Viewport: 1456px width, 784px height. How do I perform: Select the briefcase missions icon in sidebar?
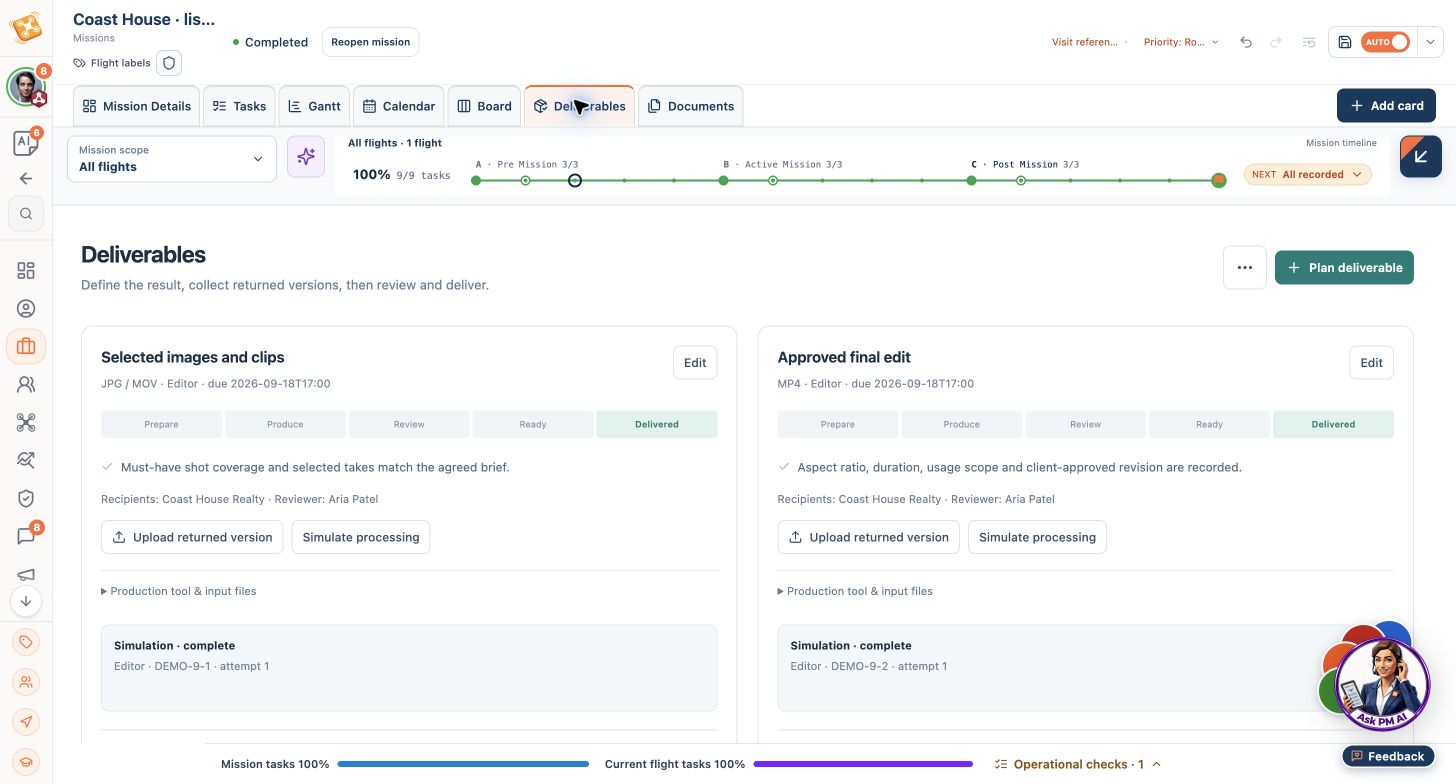click(x=26, y=347)
